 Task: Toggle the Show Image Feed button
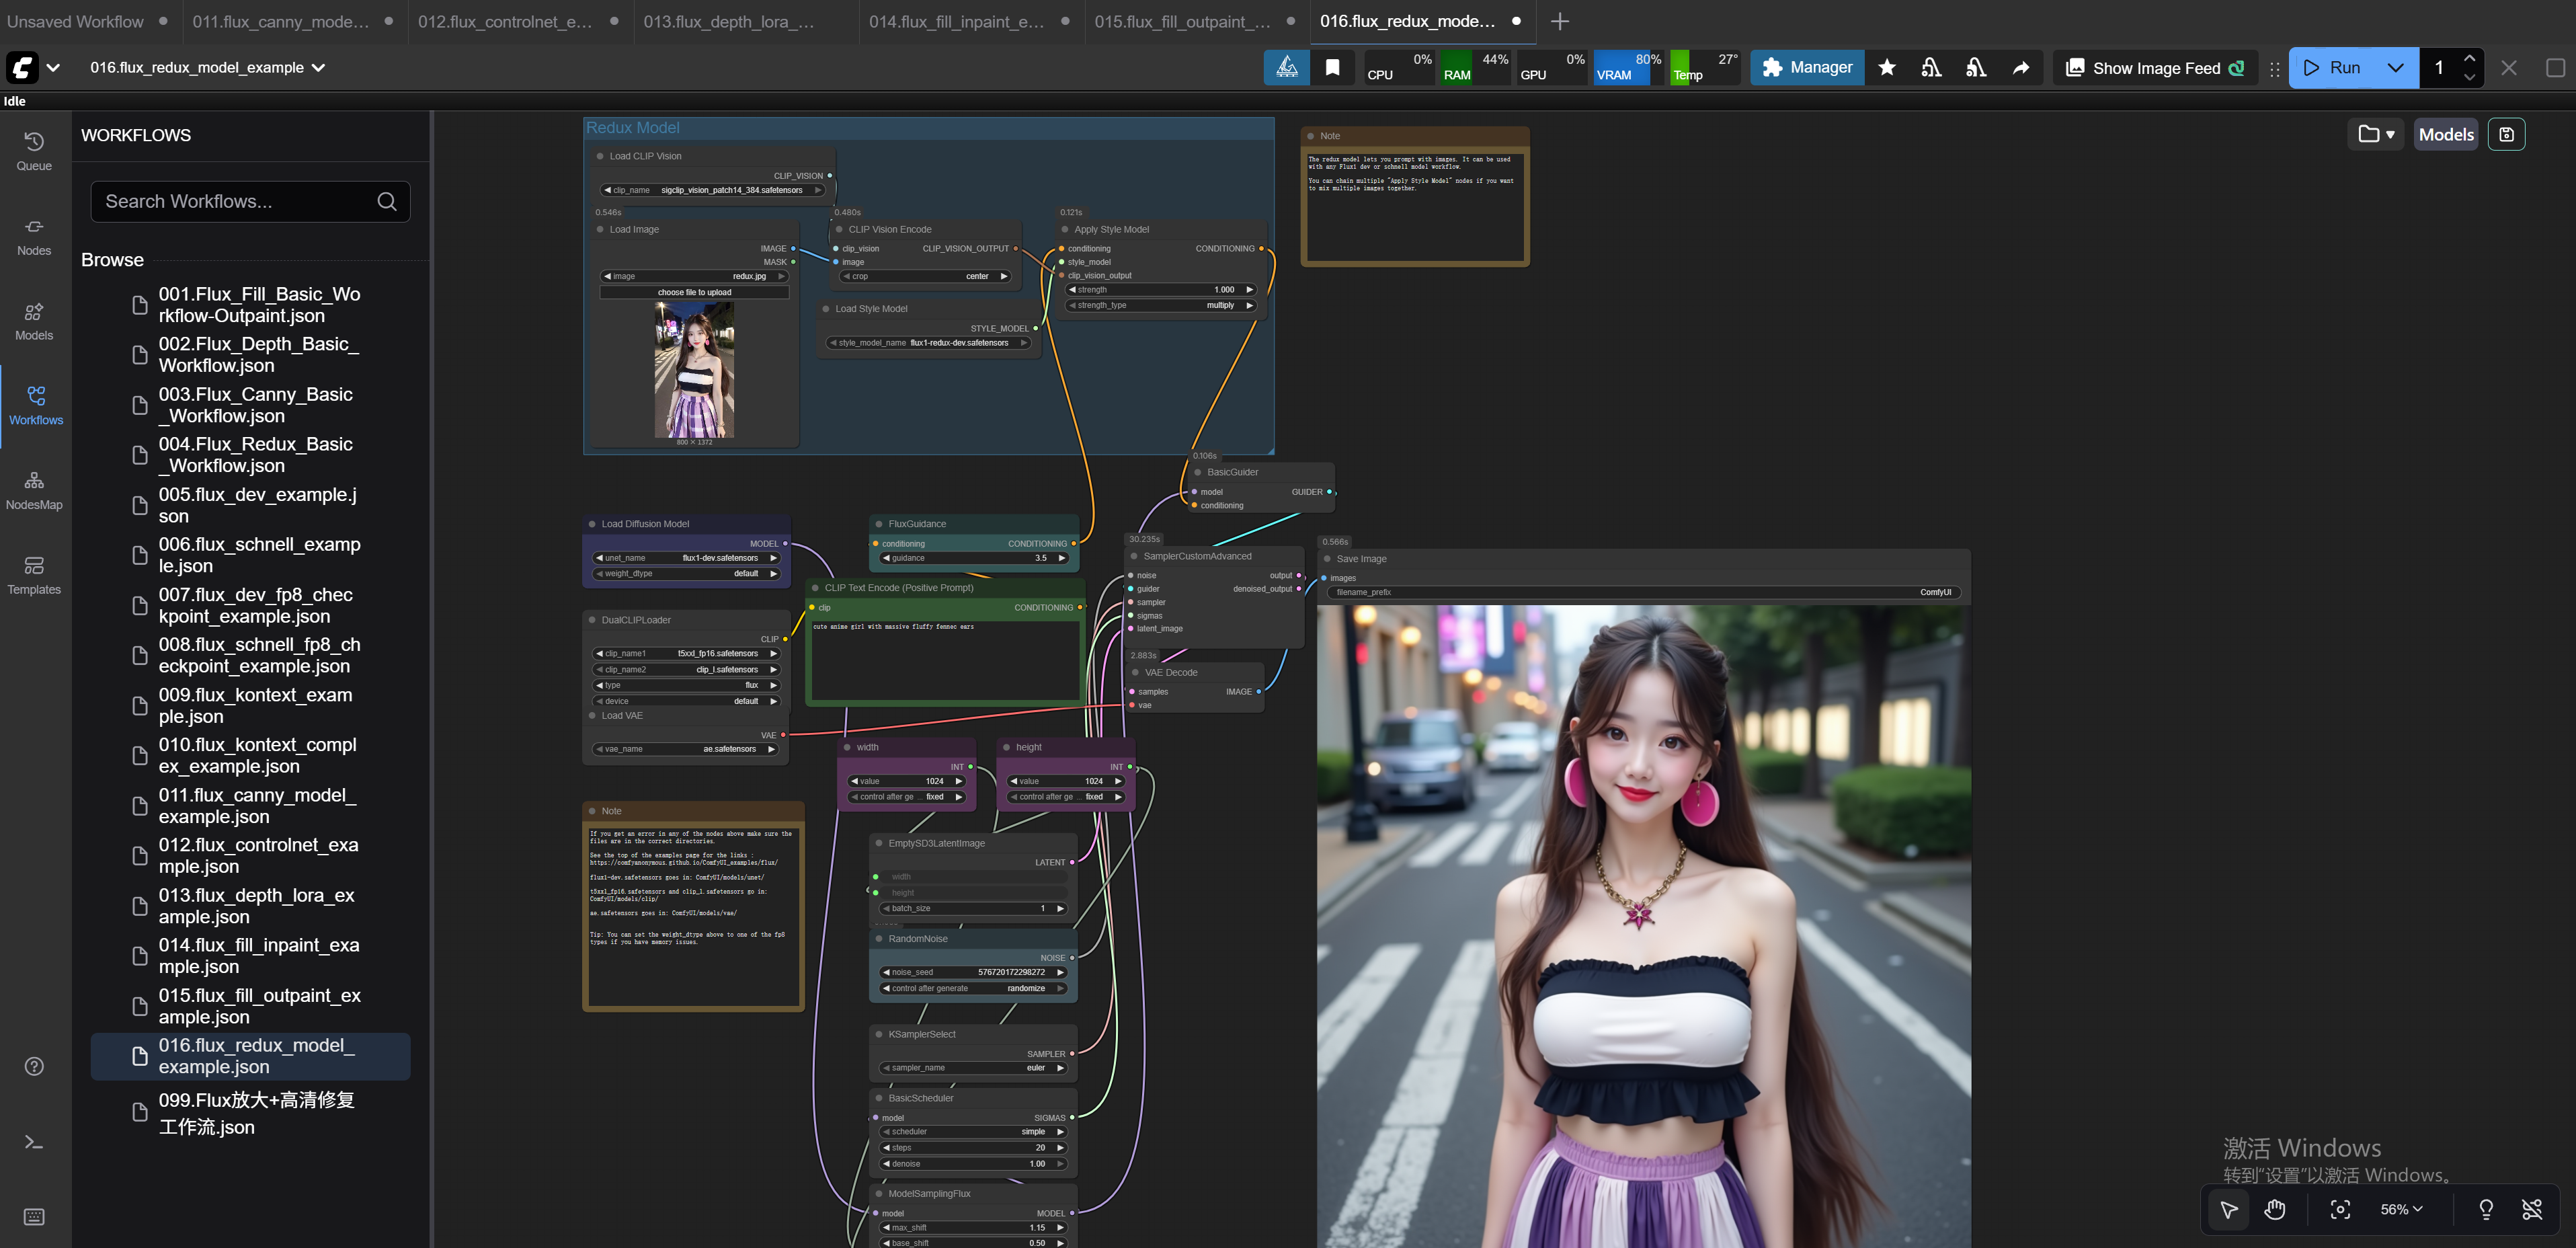[x=2156, y=68]
